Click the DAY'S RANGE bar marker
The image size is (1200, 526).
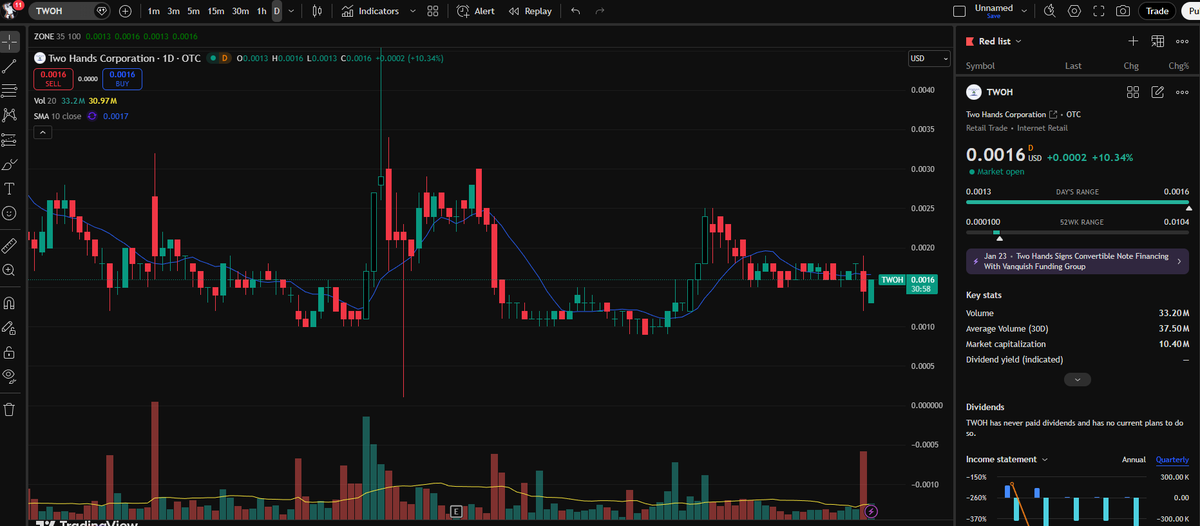point(1188,208)
